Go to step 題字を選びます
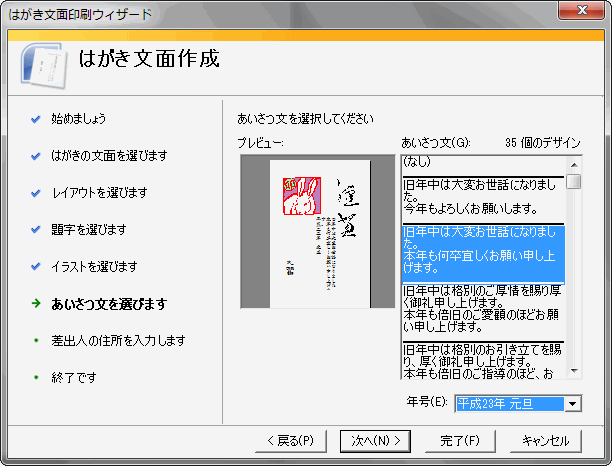 click(89, 230)
